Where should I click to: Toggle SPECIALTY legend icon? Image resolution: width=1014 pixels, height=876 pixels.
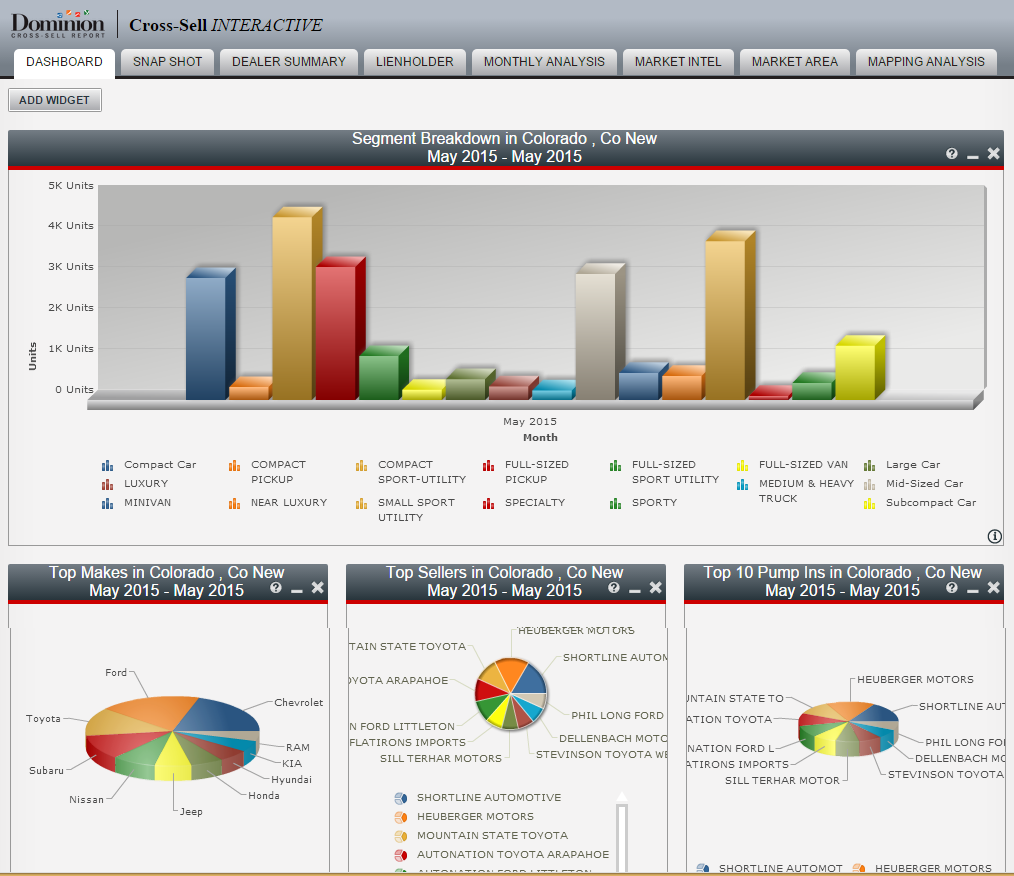[488, 504]
